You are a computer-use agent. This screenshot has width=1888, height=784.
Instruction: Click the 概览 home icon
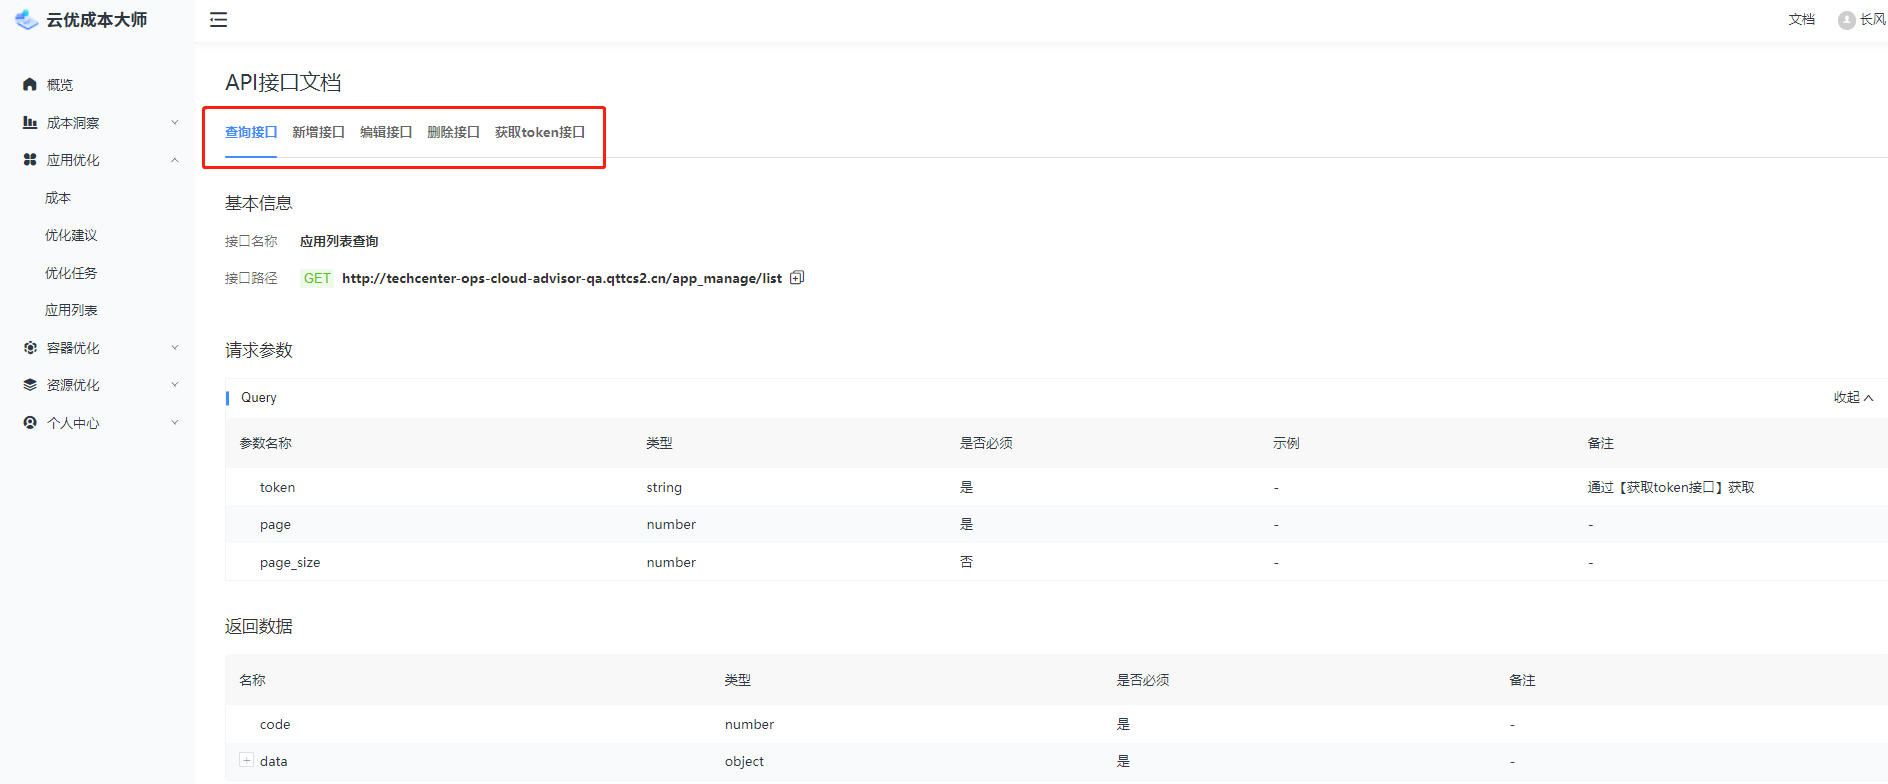(30, 85)
